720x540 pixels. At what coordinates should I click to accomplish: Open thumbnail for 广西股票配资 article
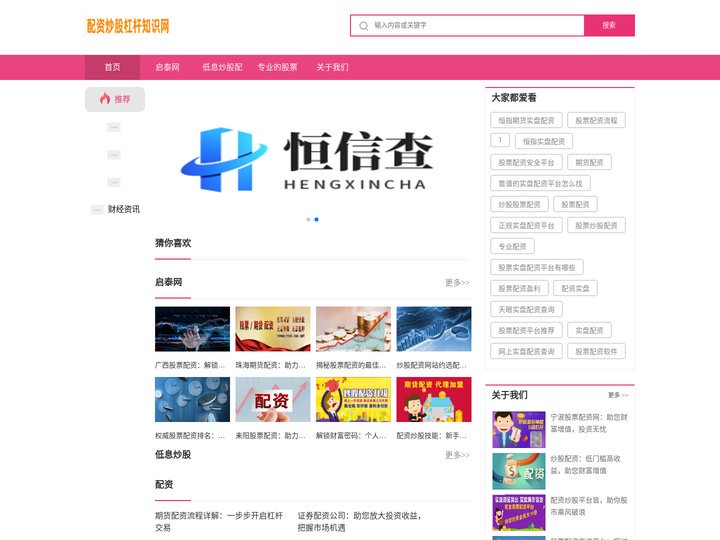pyautogui.click(x=192, y=329)
